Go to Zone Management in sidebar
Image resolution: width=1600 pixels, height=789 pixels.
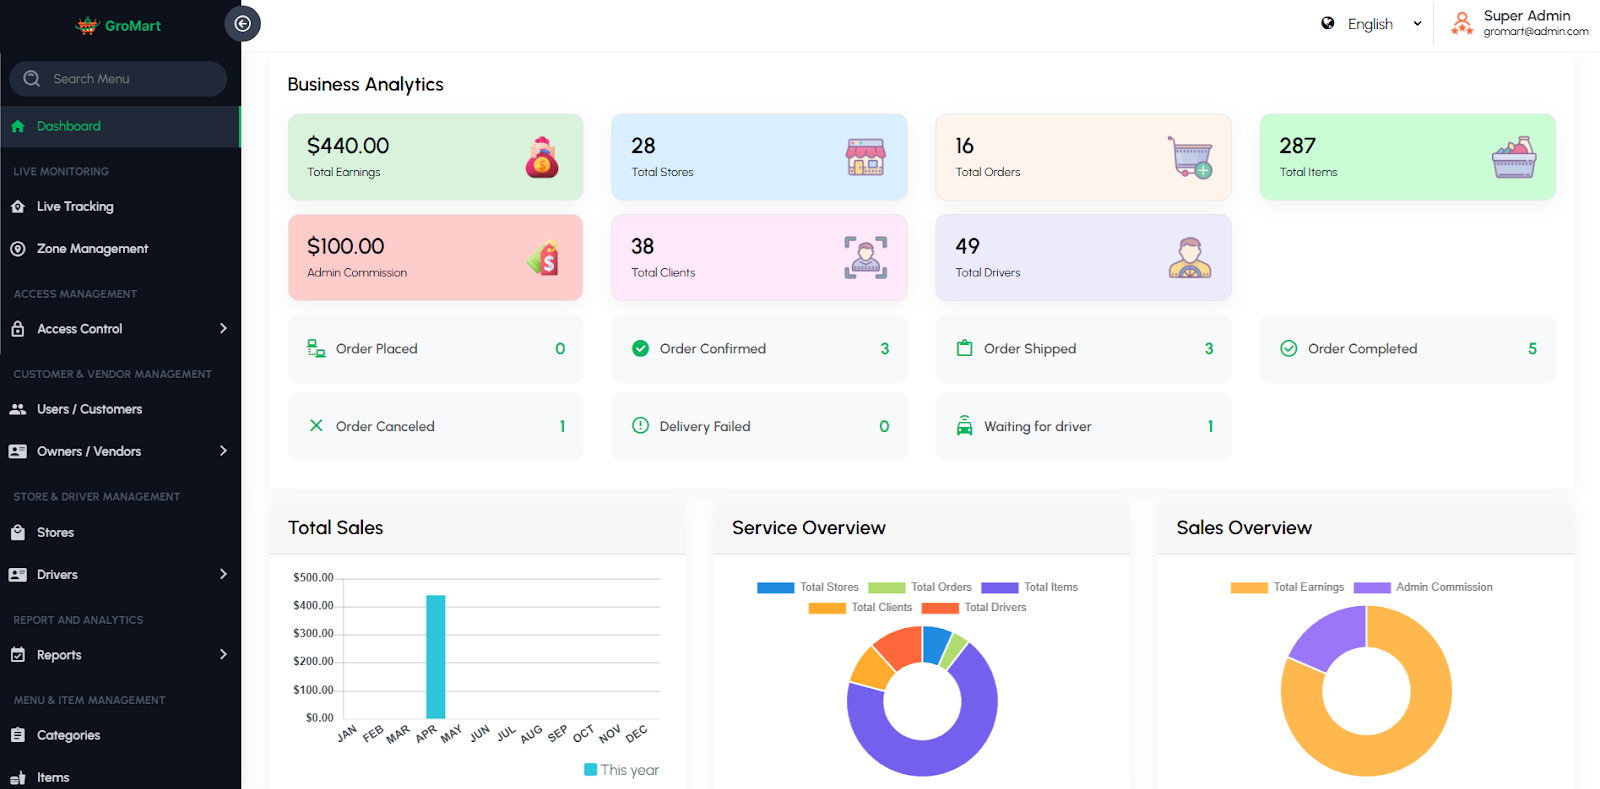[92, 249]
